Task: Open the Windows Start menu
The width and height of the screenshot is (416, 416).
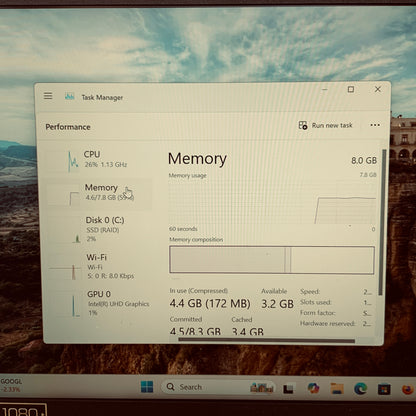Action: click(x=147, y=387)
